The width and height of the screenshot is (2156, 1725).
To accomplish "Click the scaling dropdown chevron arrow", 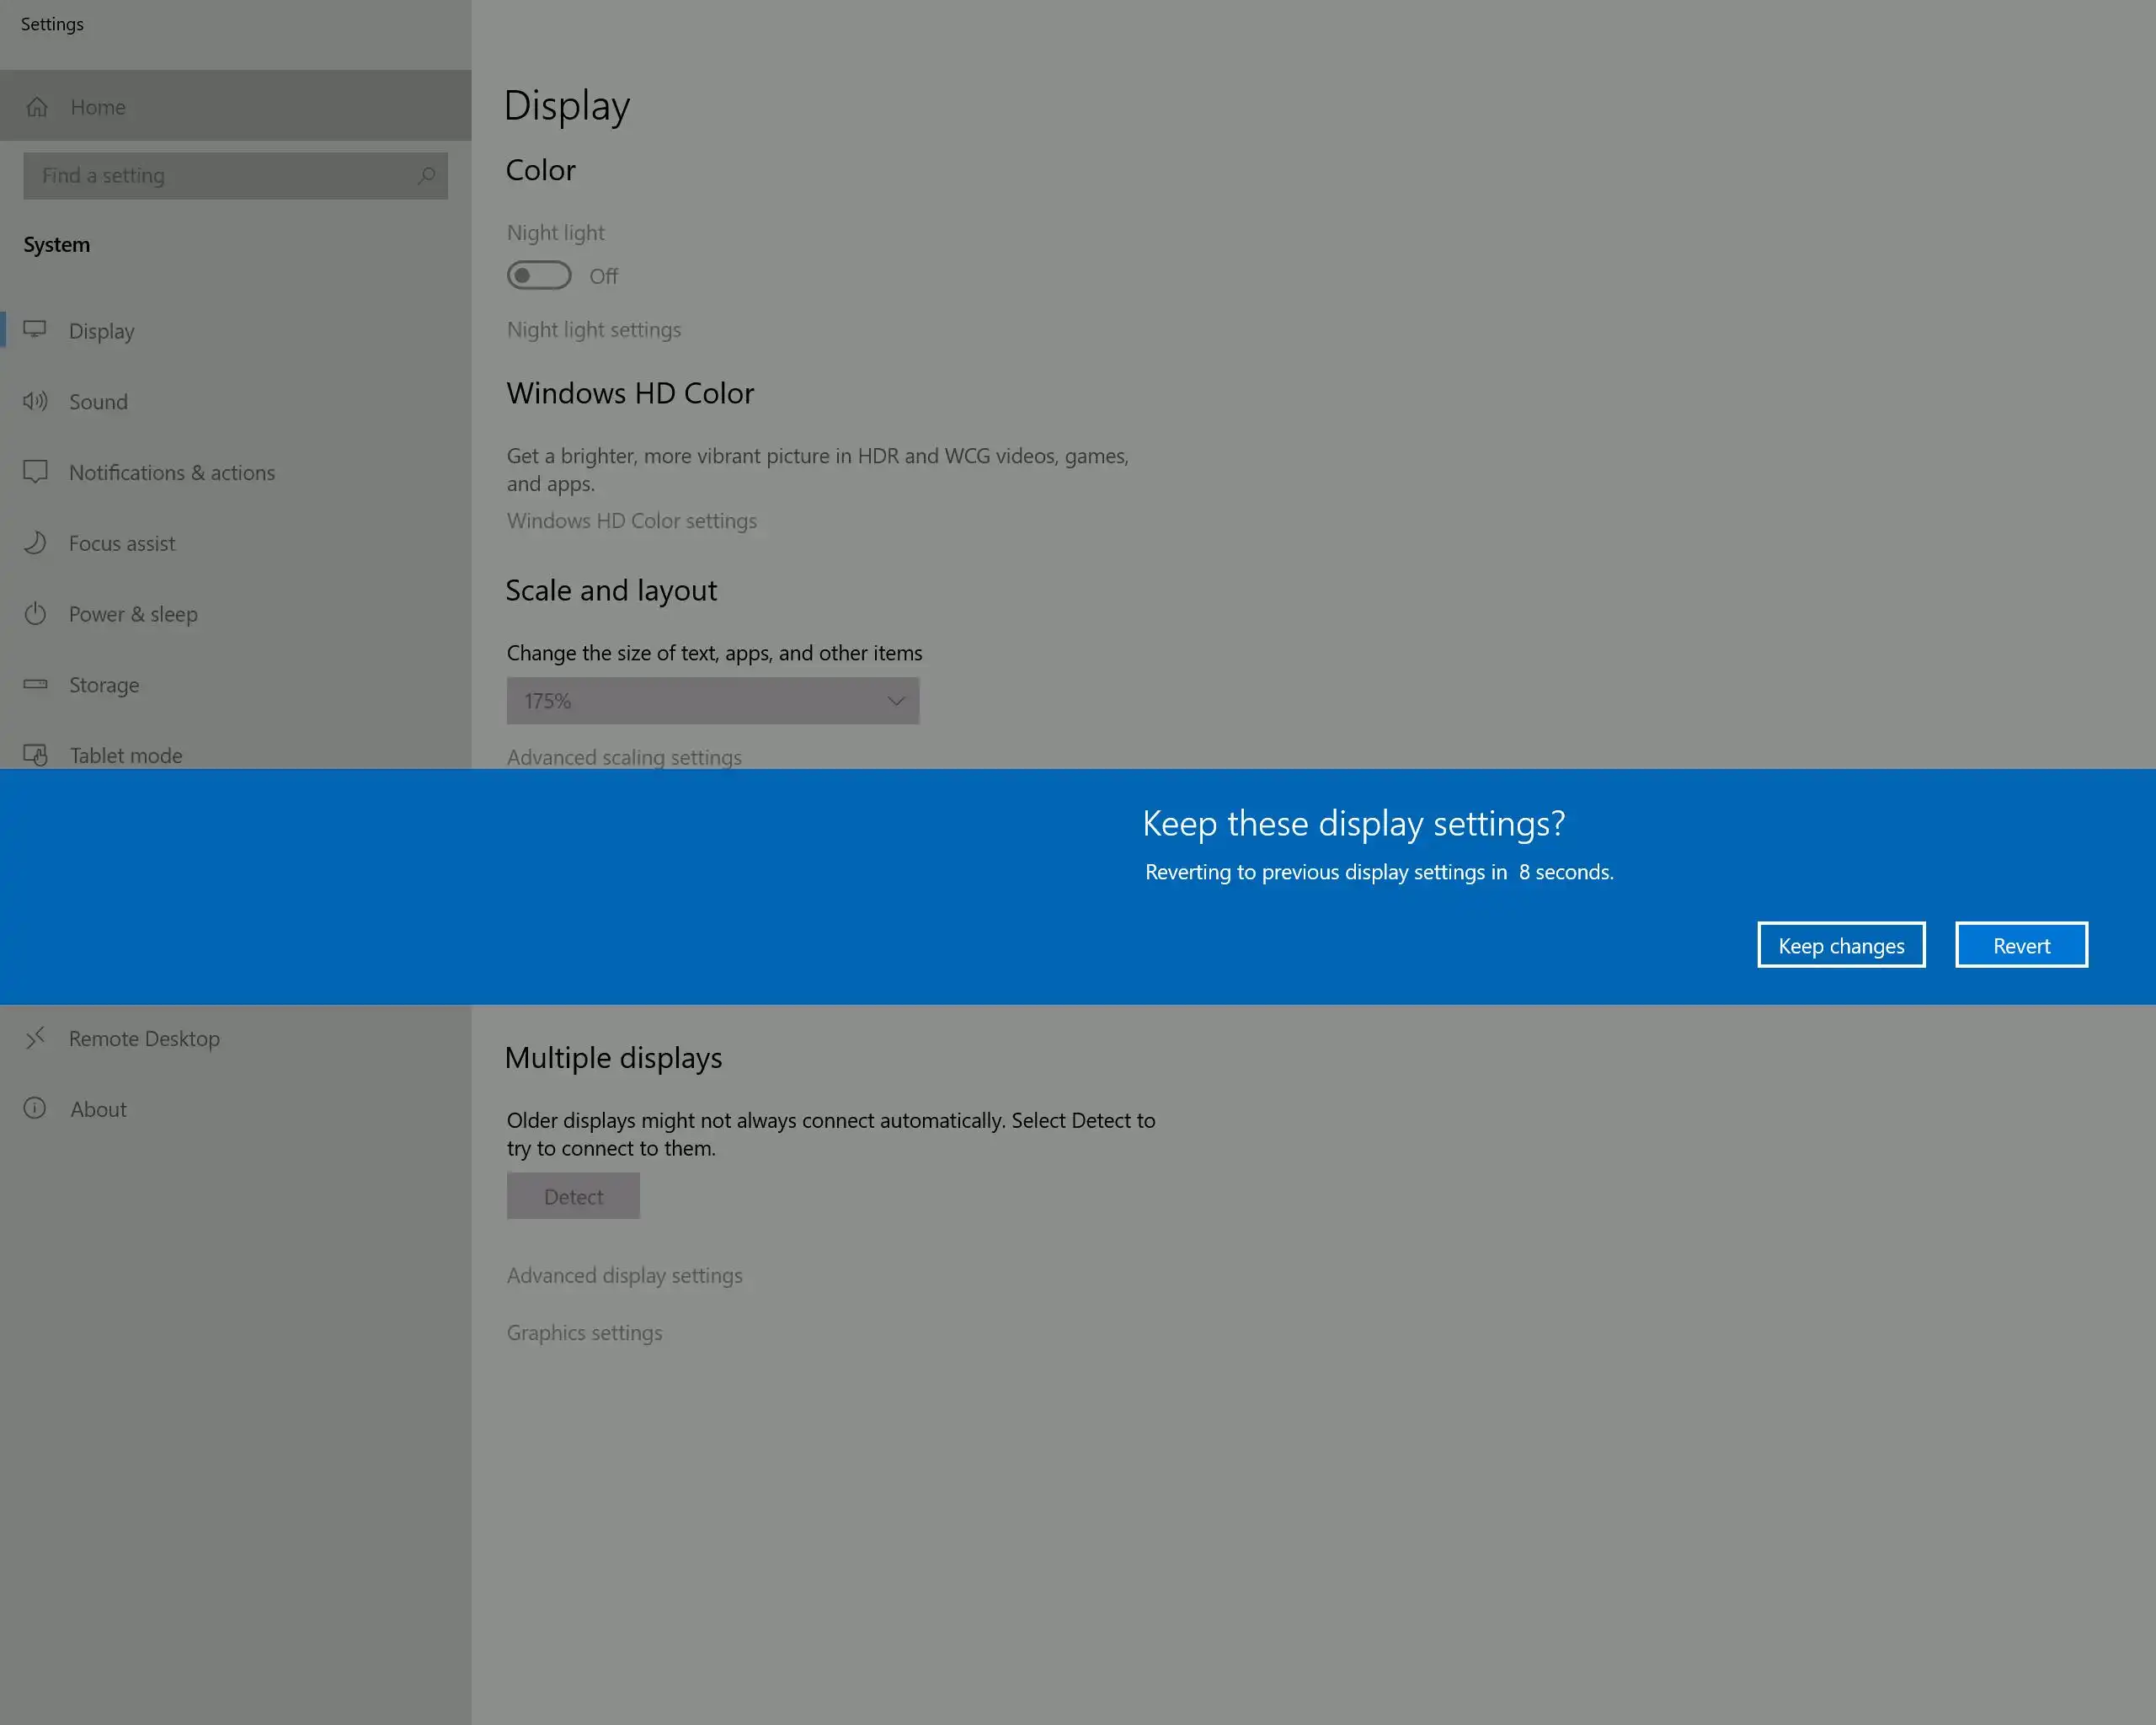I will (895, 701).
